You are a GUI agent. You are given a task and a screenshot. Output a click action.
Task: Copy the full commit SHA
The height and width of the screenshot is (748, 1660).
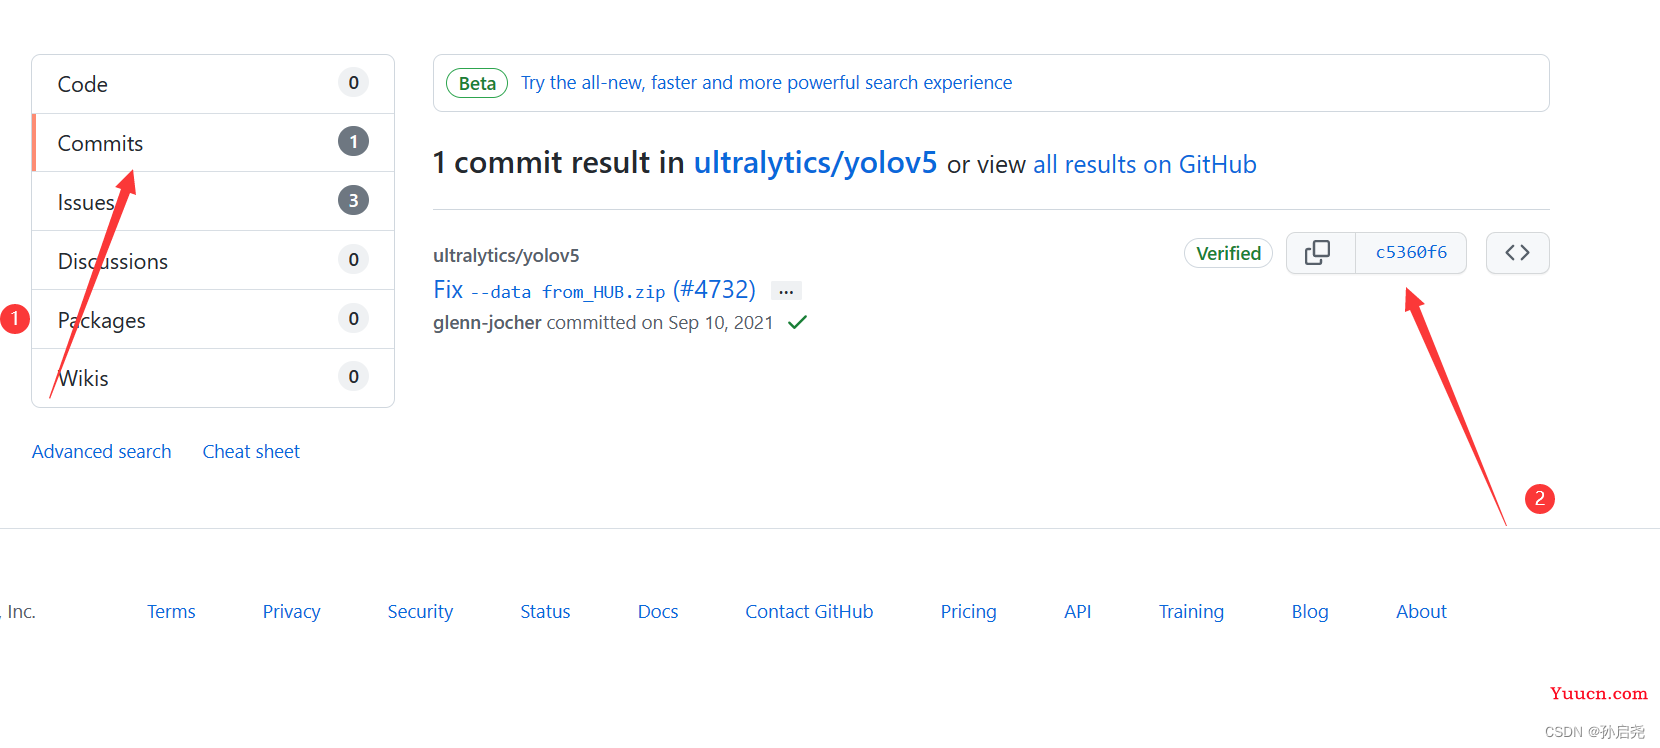click(x=1319, y=253)
